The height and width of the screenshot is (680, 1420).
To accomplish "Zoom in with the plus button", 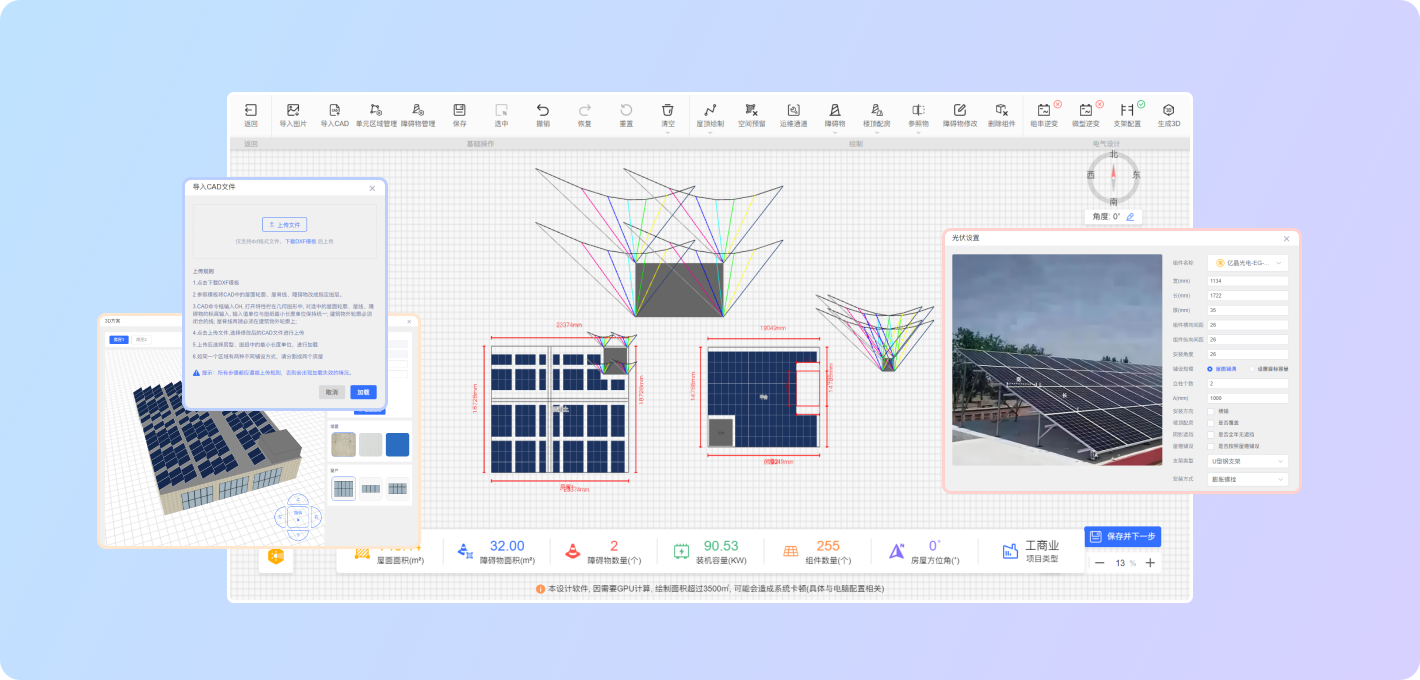I will point(1150,563).
